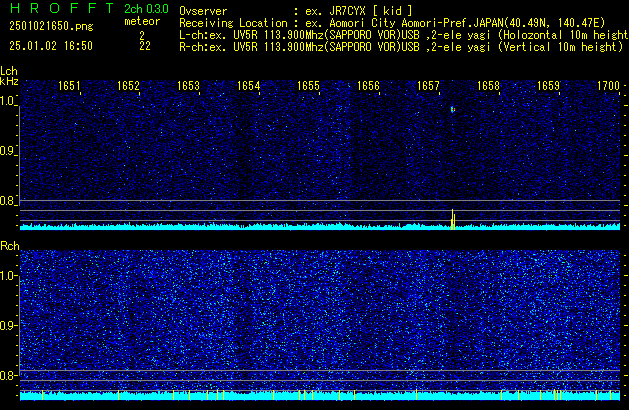The image size is (629, 410).
Task: Select the 1653 time marker
Action: click(189, 86)
